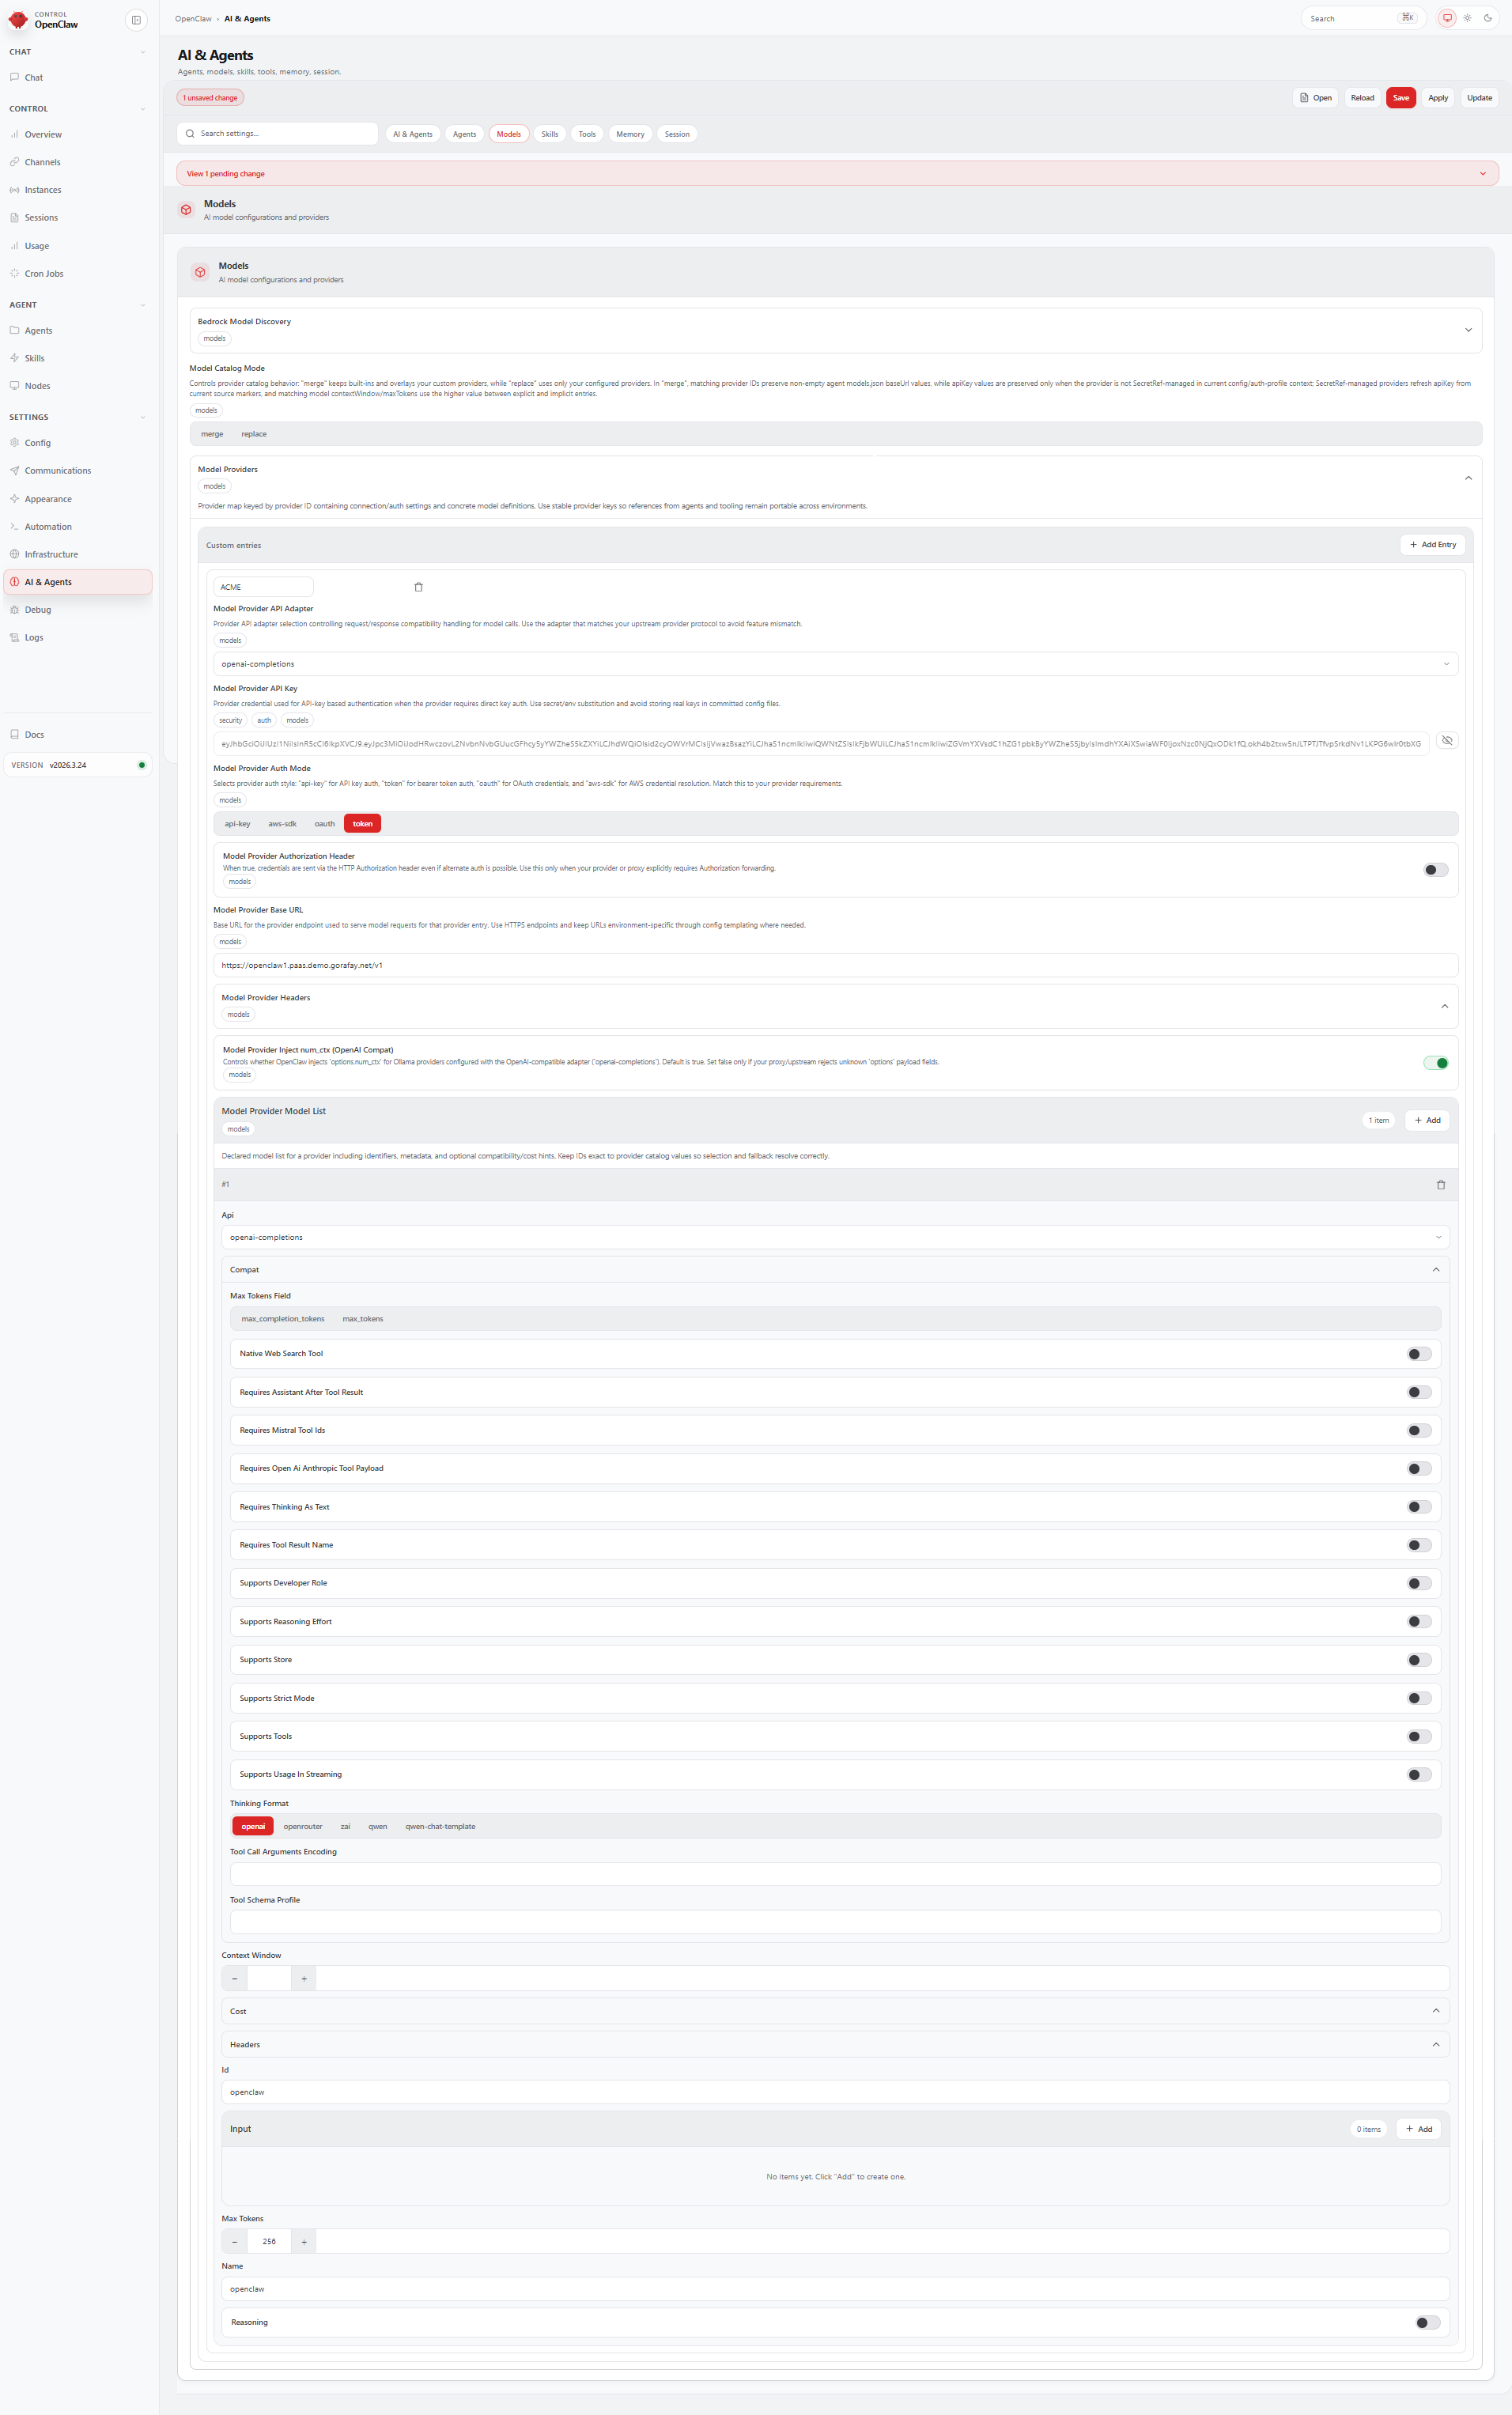Delete the ACME provider entry
Image resolution: width=1512 pixels, height=2415 pixels.
point(418,587)
